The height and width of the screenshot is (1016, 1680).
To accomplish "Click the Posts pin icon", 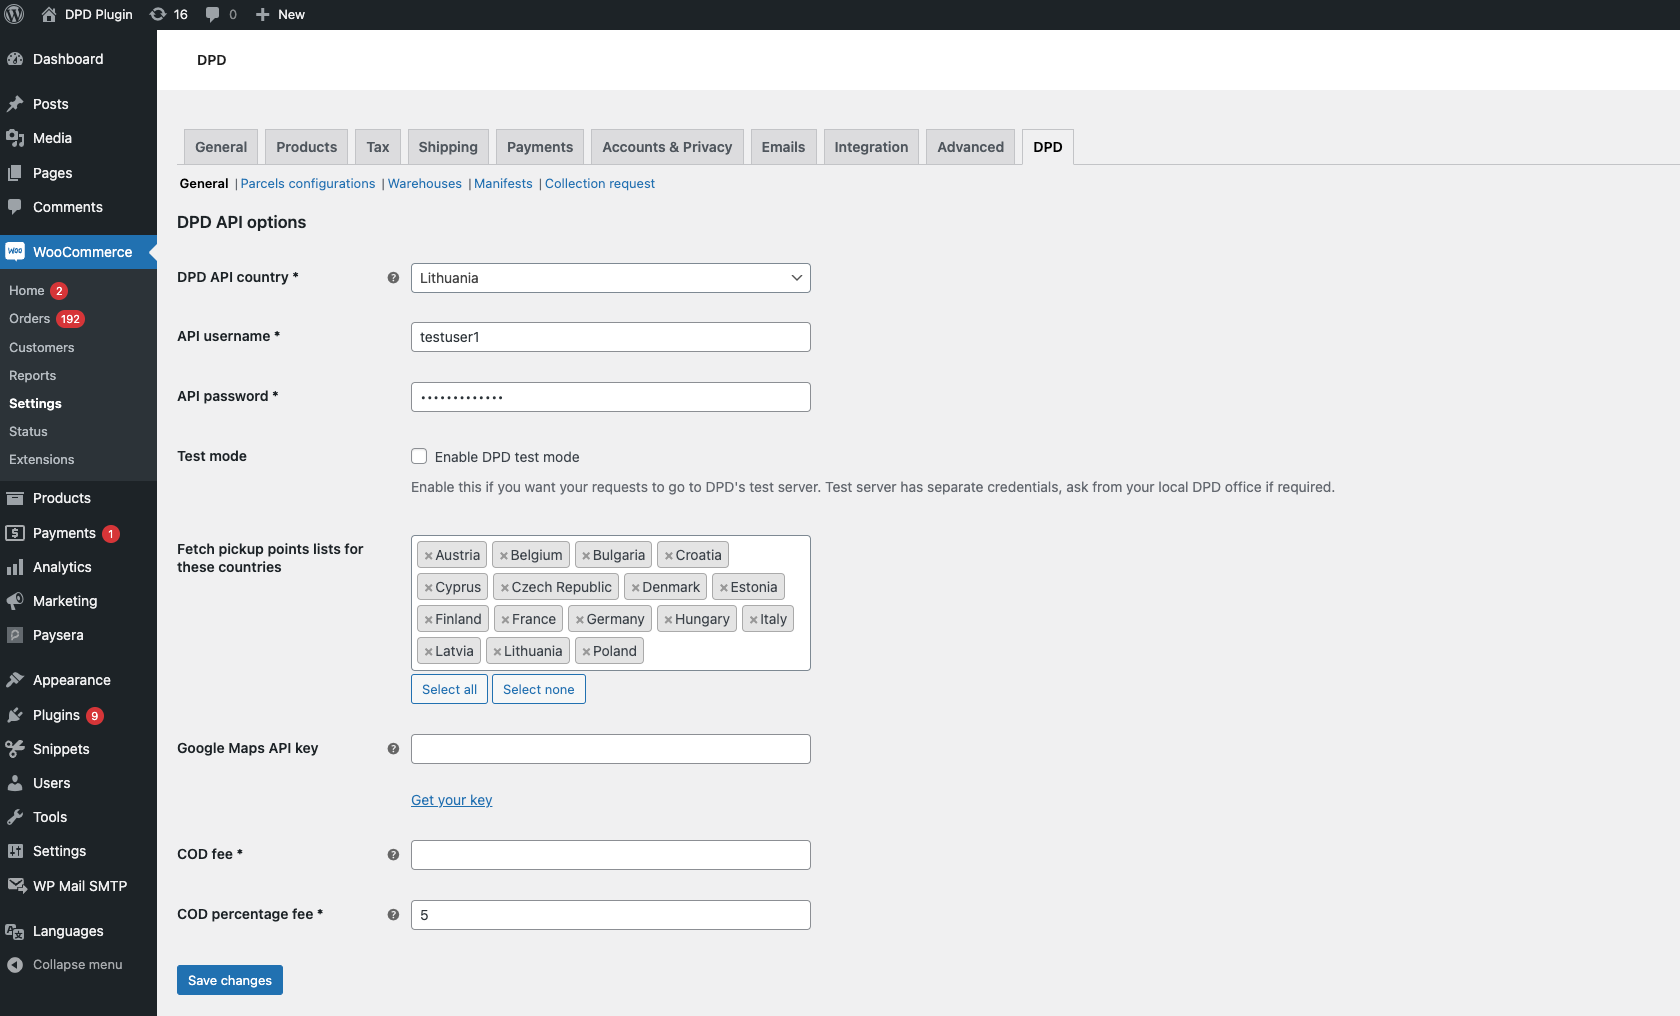I will 15,104.
